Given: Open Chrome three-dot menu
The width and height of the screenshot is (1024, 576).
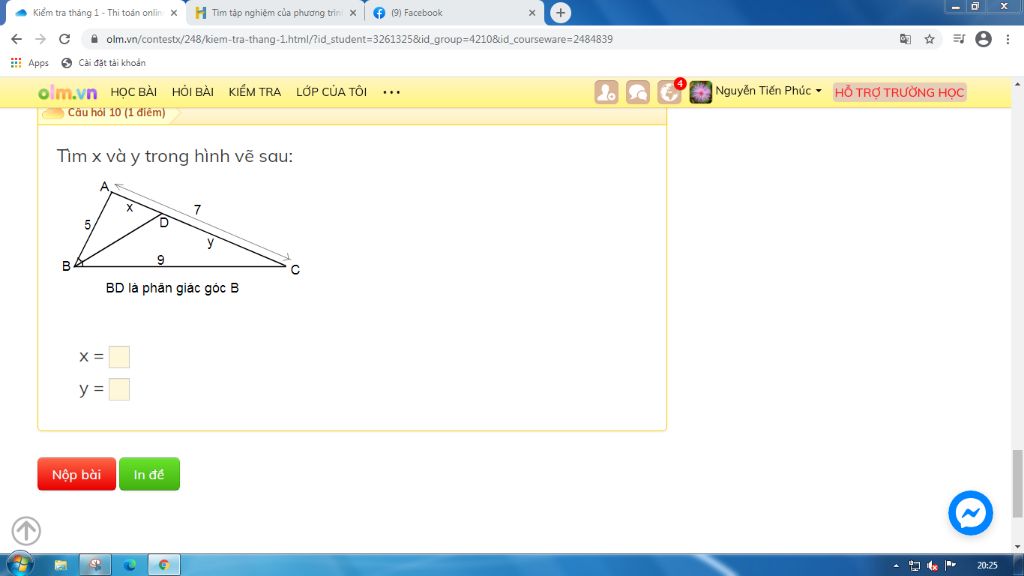Looking at the screenshot, I should click(x=1008, y=39).
